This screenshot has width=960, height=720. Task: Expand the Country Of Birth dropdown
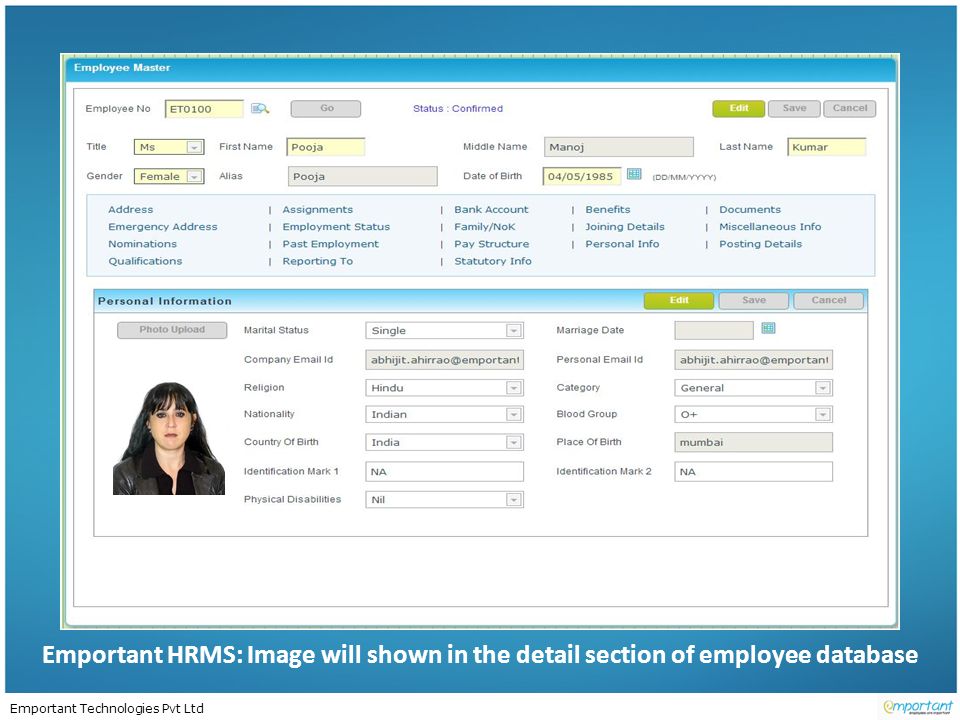(514, 442)
